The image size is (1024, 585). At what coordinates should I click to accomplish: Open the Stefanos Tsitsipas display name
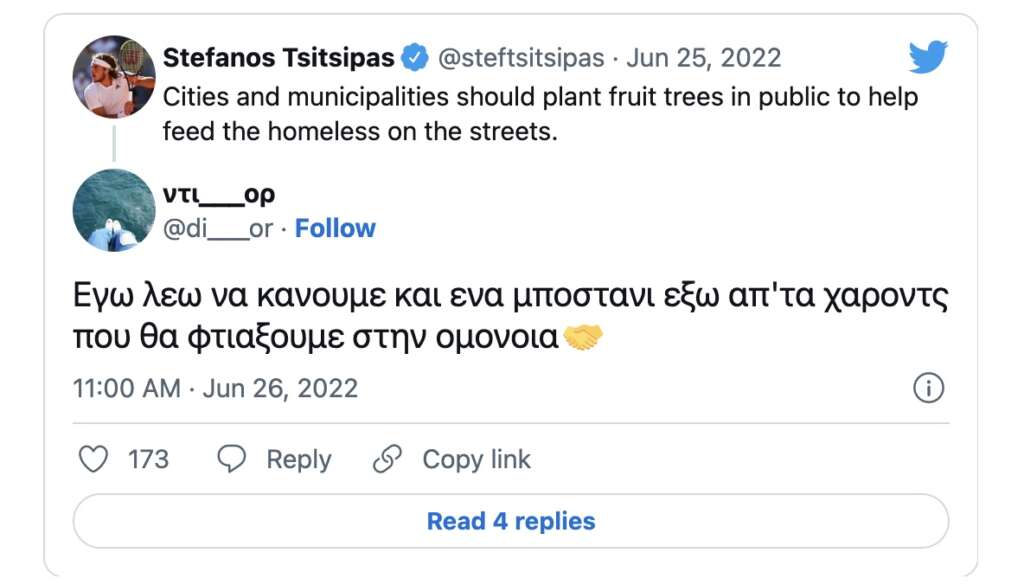[x=278, y=58]
